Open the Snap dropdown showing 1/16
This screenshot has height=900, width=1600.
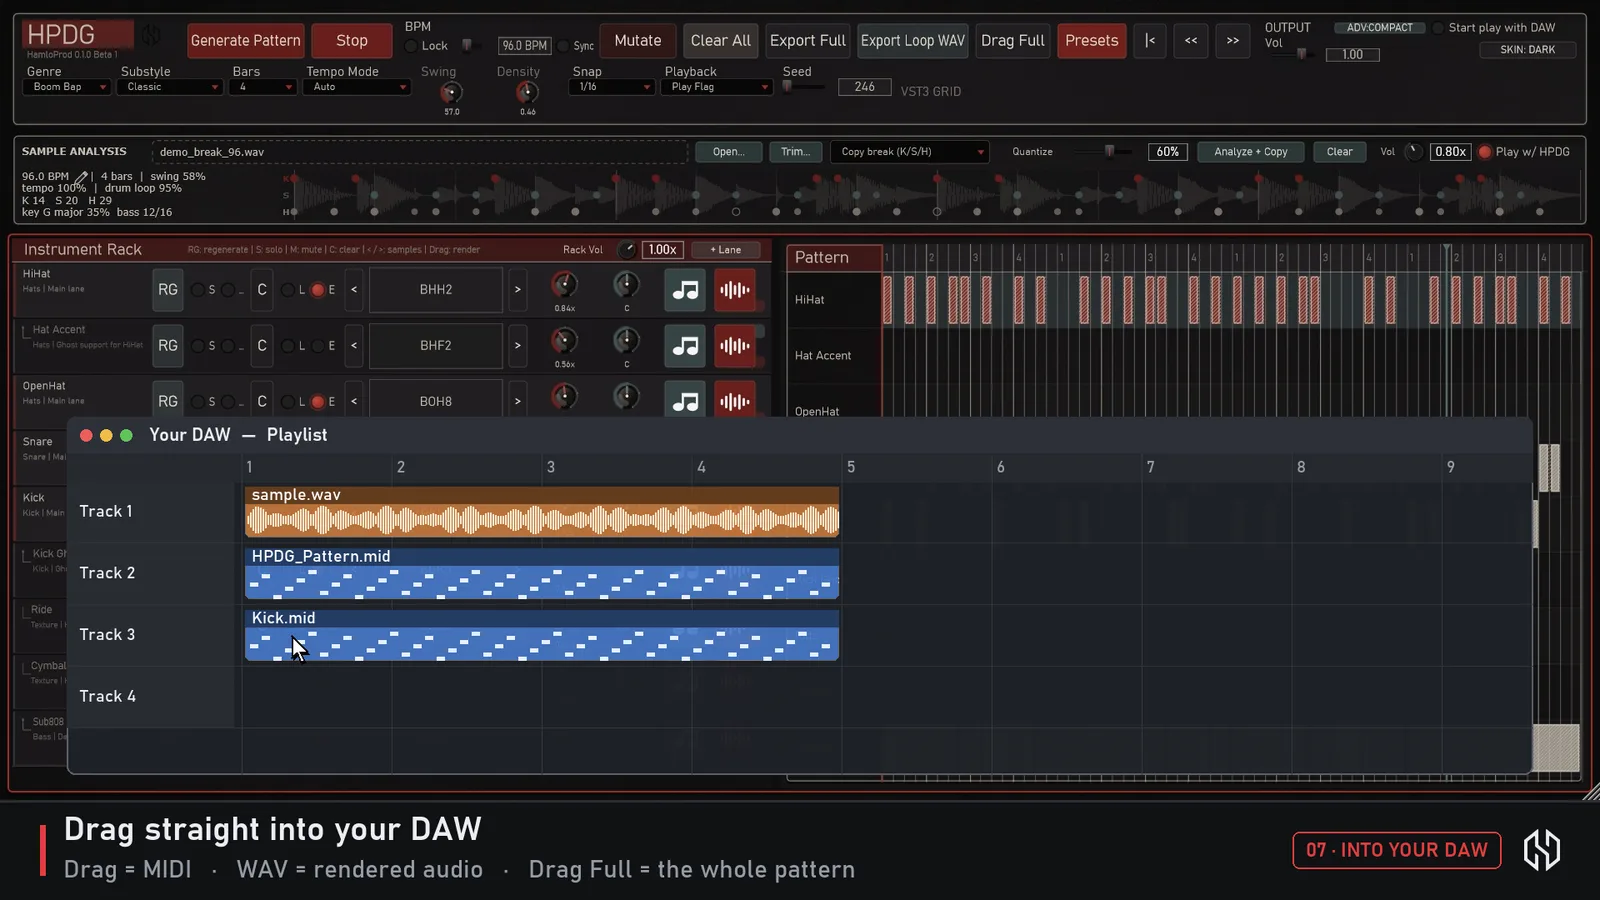tap(612, 87)
